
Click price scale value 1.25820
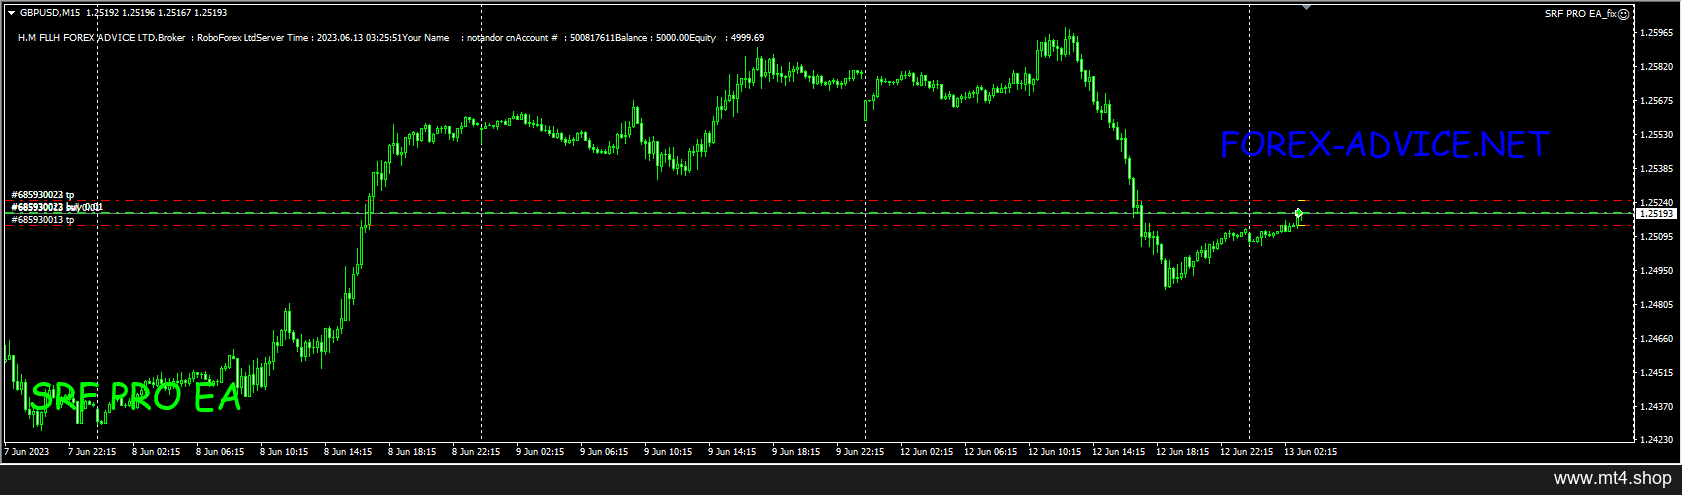[1656, 67]
